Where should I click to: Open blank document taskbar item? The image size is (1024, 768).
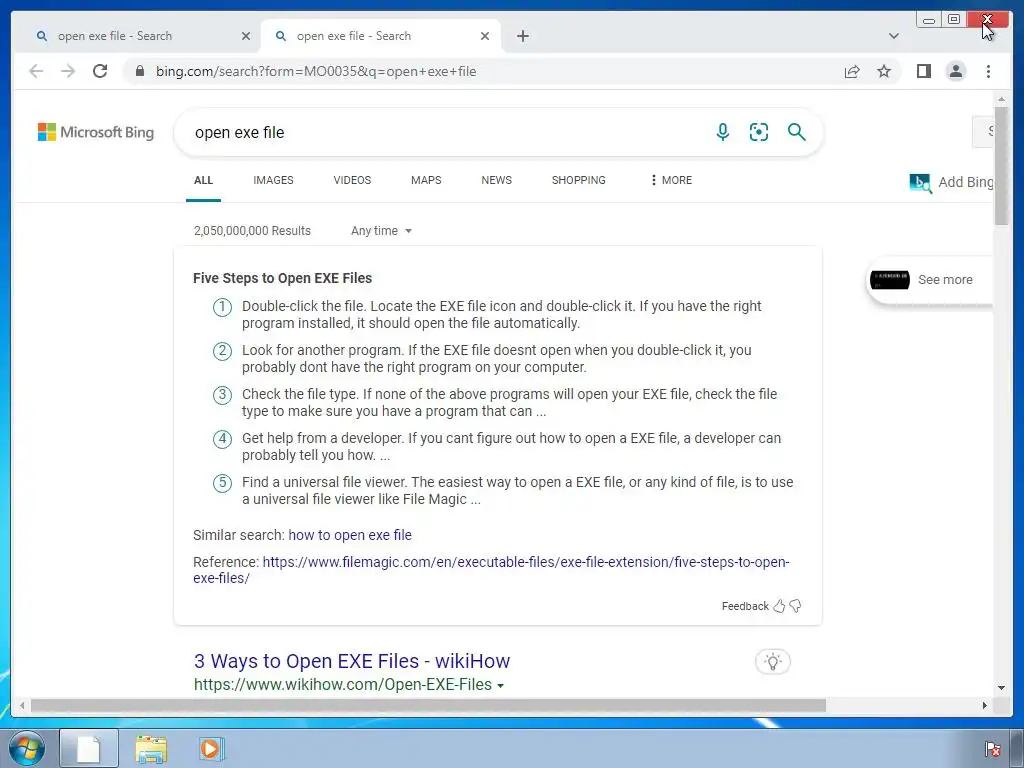point(89,748)
